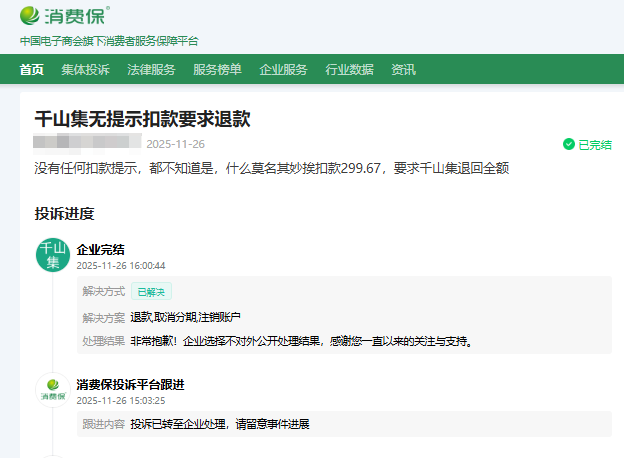This screenshot has width=624, height=458.
Task: Open the 企业服务 menu item
Action: click(283, 70)
